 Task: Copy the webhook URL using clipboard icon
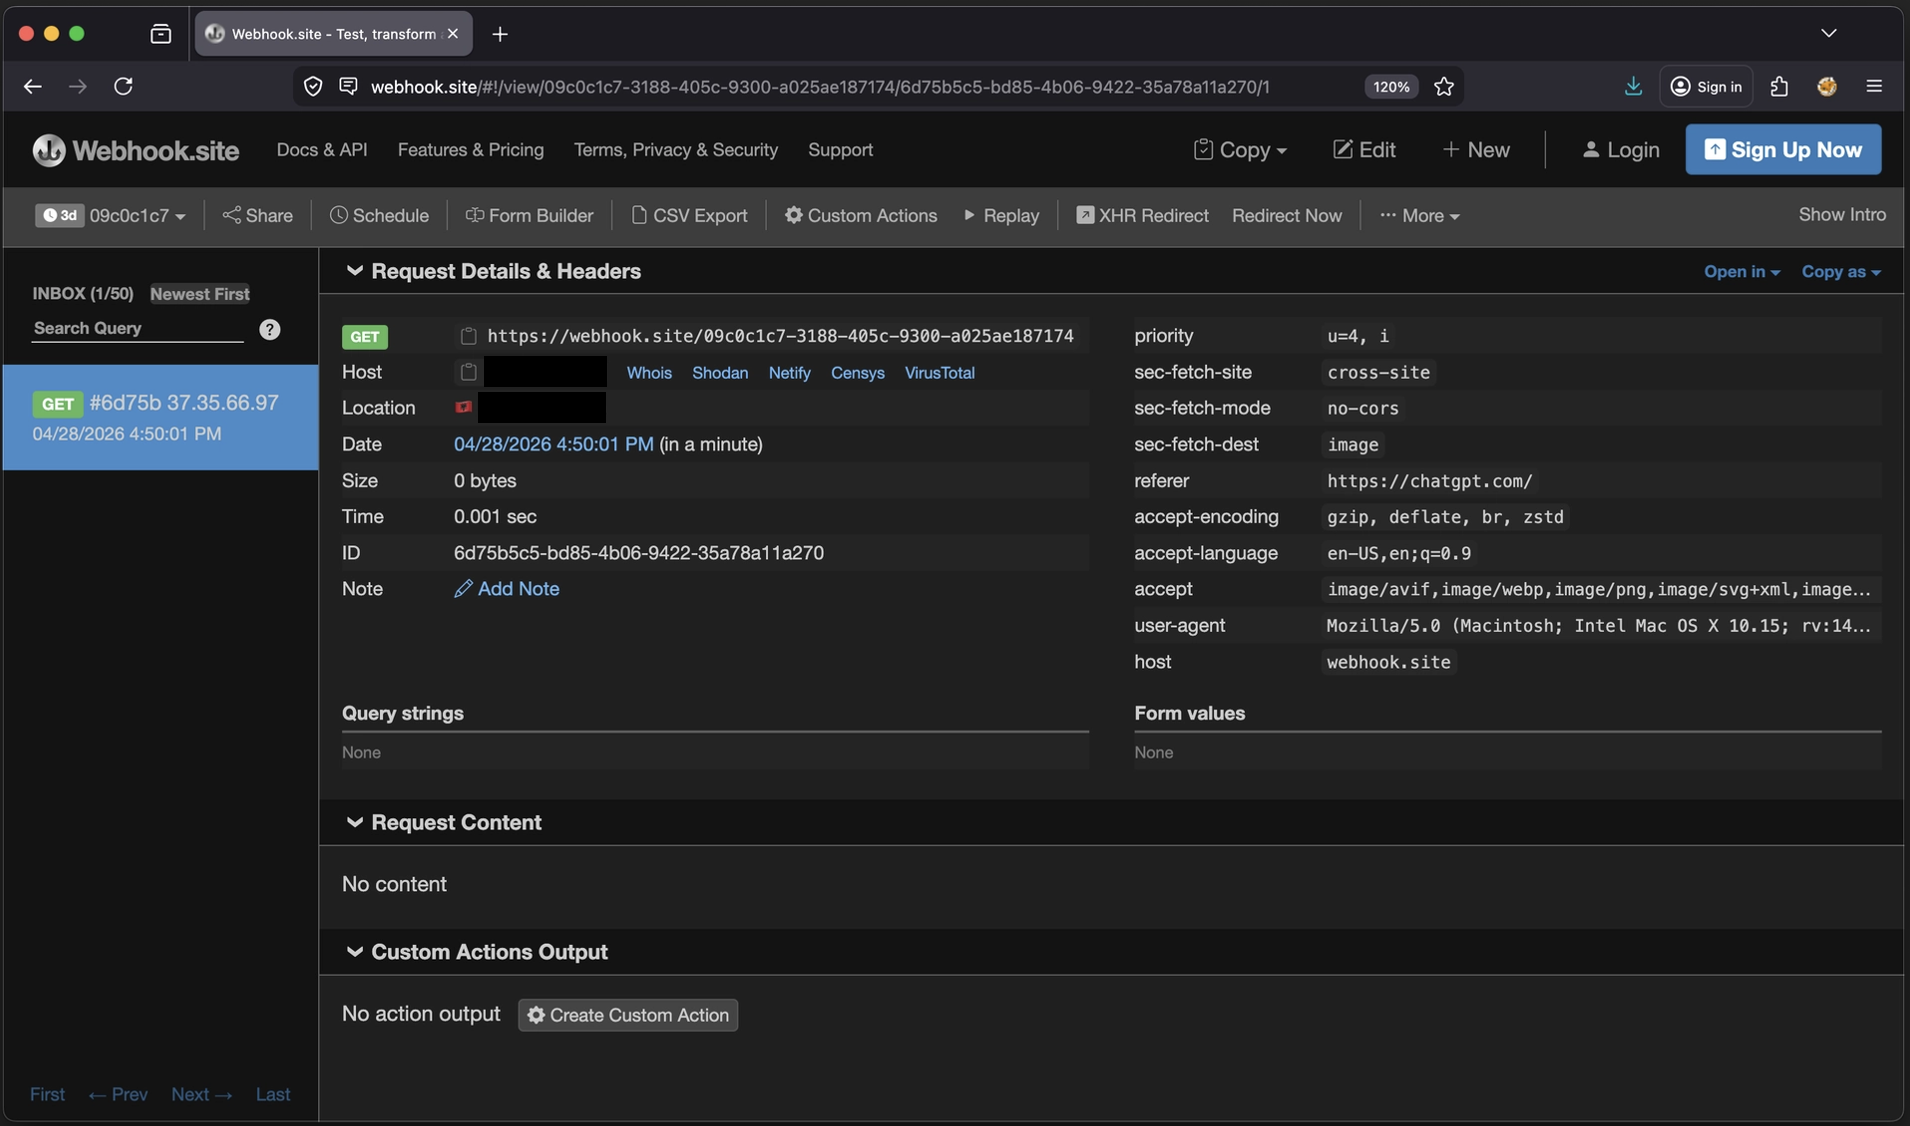[468, 336]
